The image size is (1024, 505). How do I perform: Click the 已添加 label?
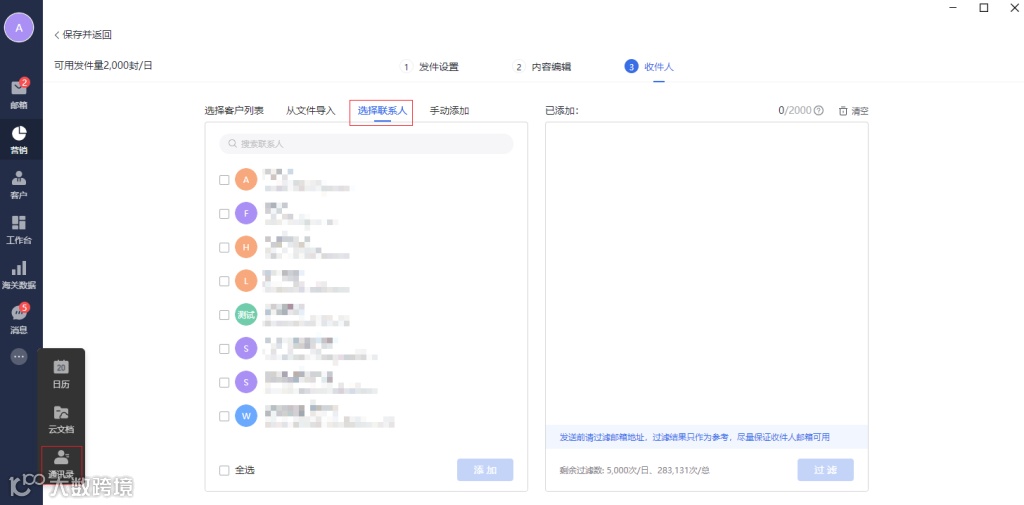pos(562,110)
